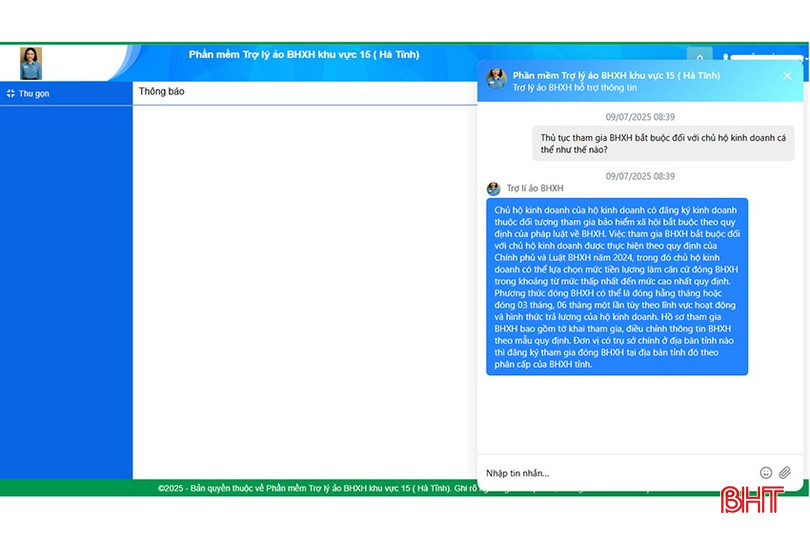Screen dimensions: 810x539
Task: Open the emoji picker in chat
Action: pos(766,472)
